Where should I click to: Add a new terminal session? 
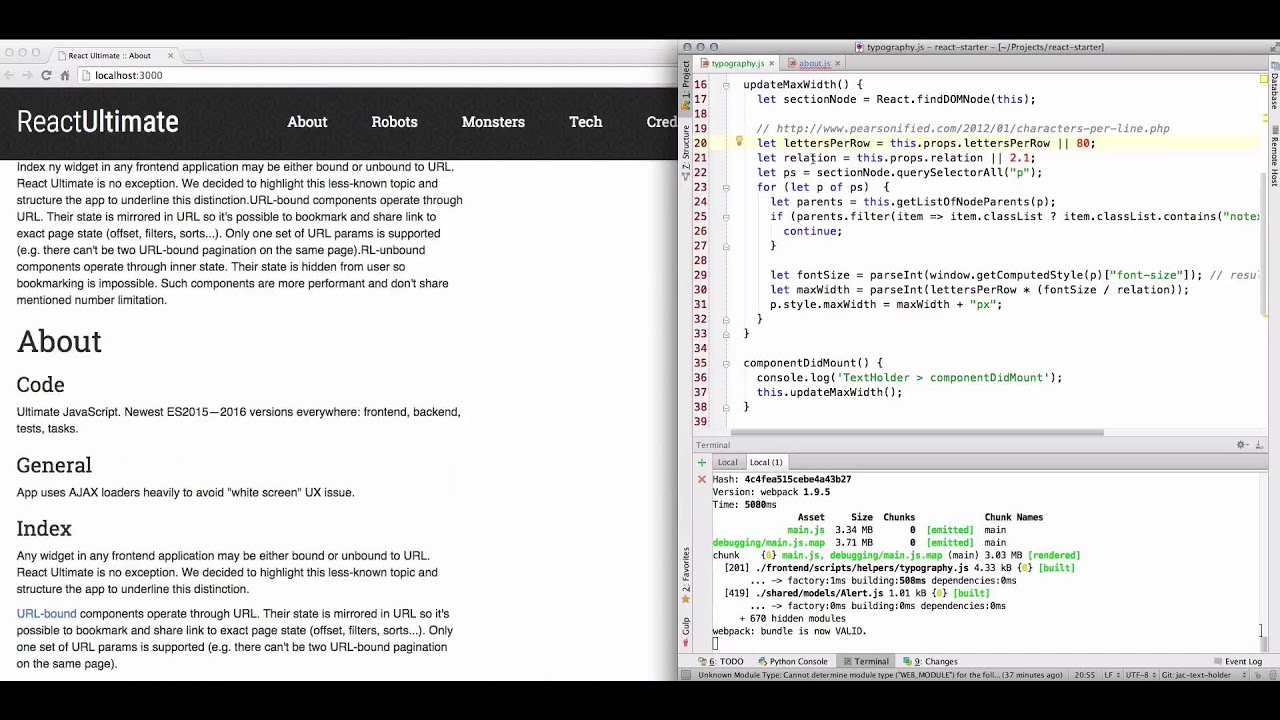point(702,462)
